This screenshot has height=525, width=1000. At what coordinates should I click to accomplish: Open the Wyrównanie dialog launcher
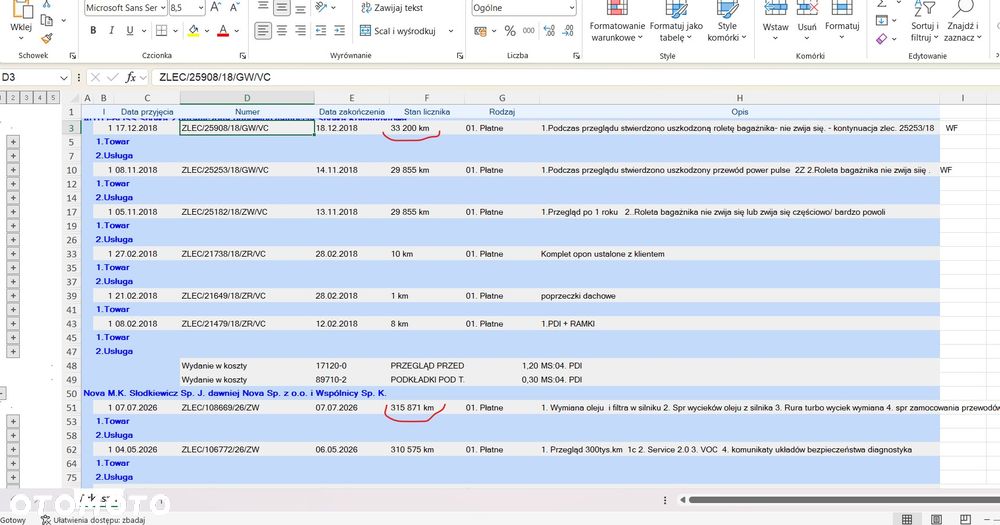(x=460, y=56)
